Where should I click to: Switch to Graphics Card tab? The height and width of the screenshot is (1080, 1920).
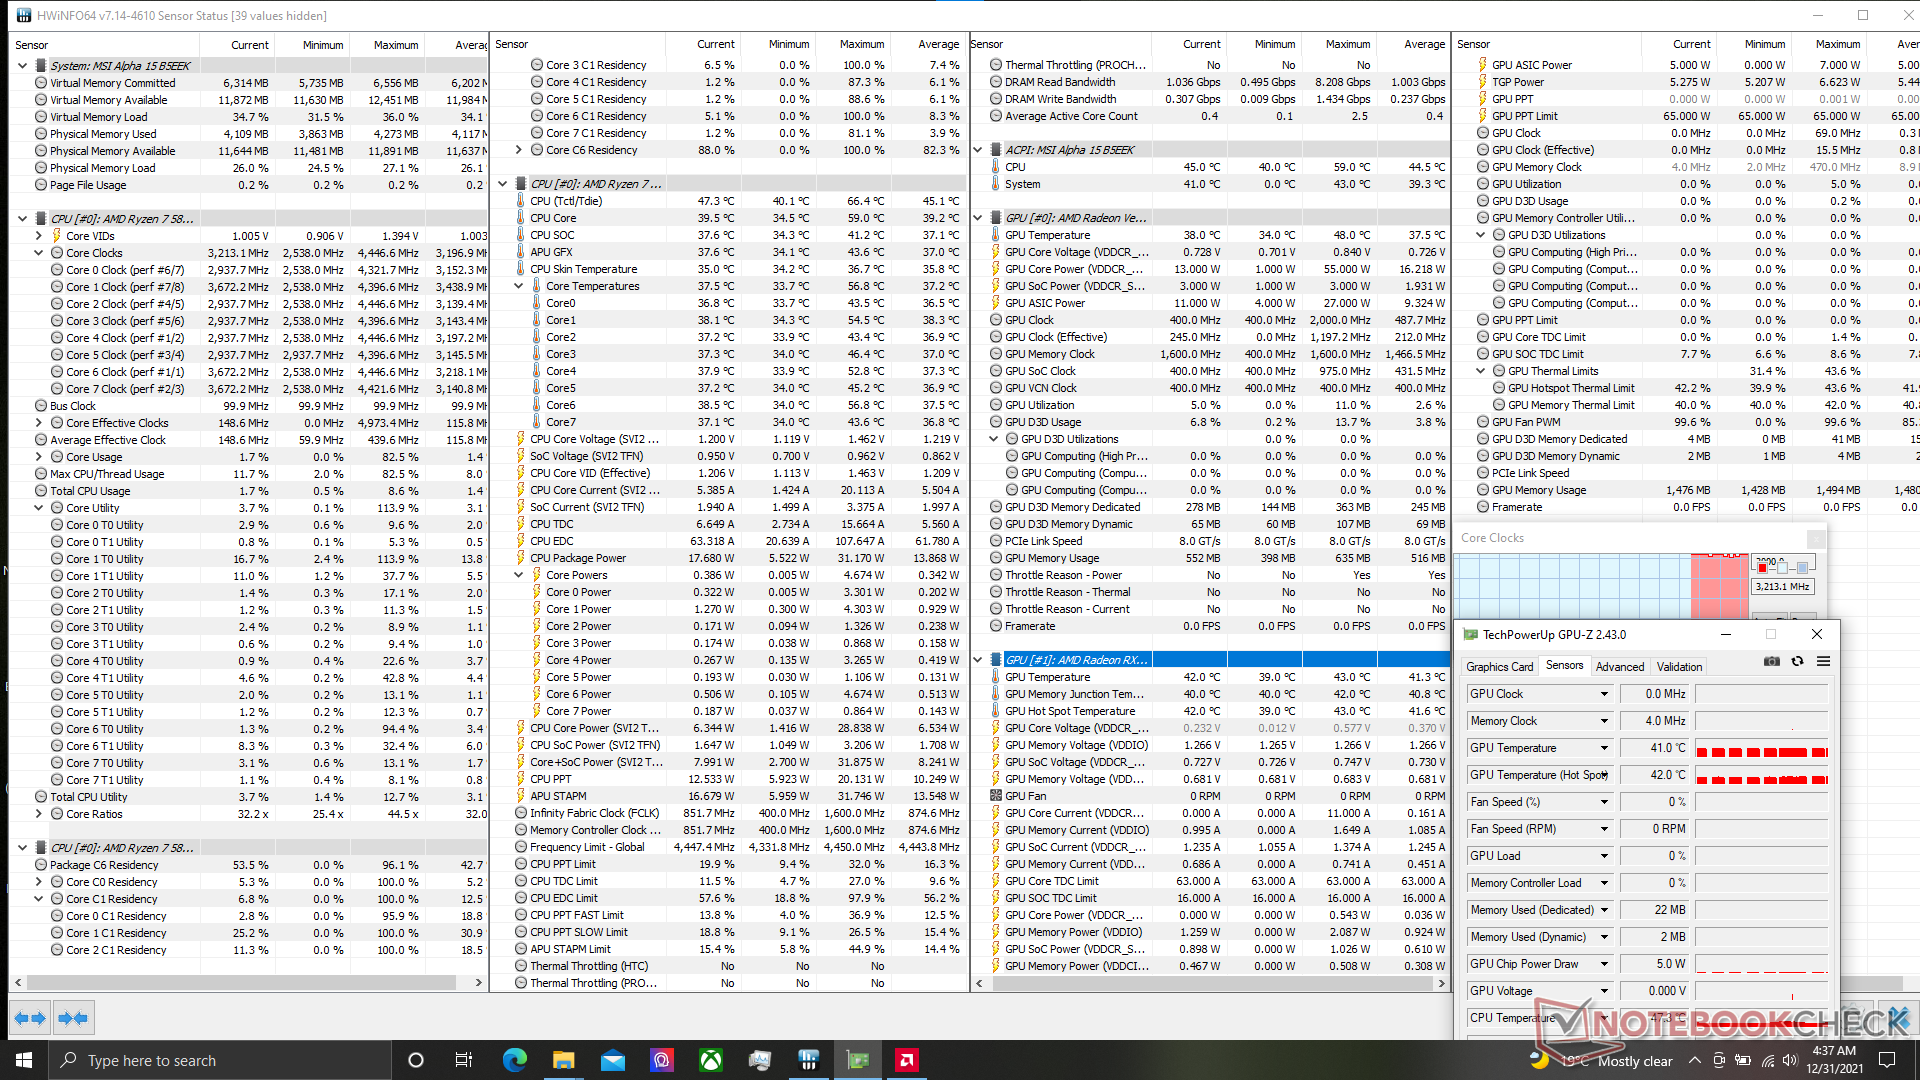1498,667
